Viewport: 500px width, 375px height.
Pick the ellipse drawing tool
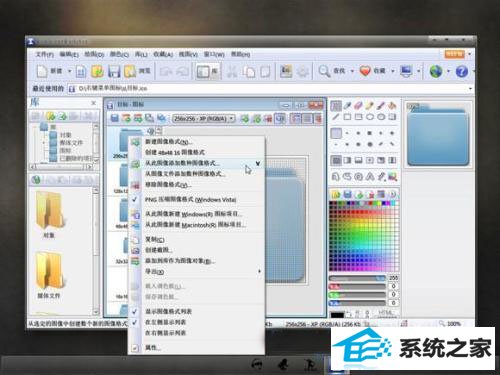(370, 117)
